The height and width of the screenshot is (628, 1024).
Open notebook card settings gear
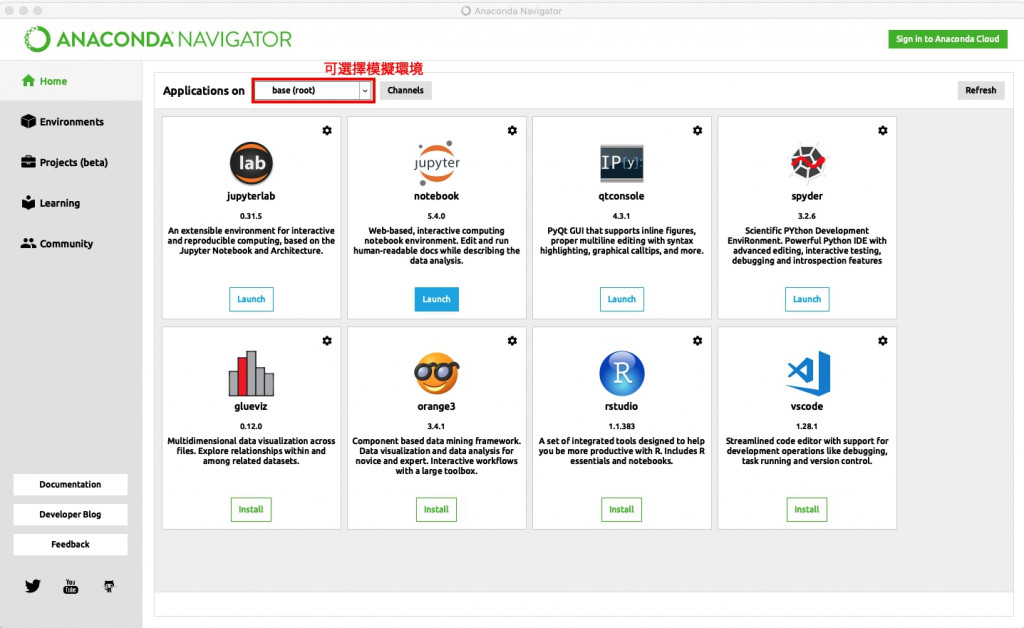tap(513, 131)
